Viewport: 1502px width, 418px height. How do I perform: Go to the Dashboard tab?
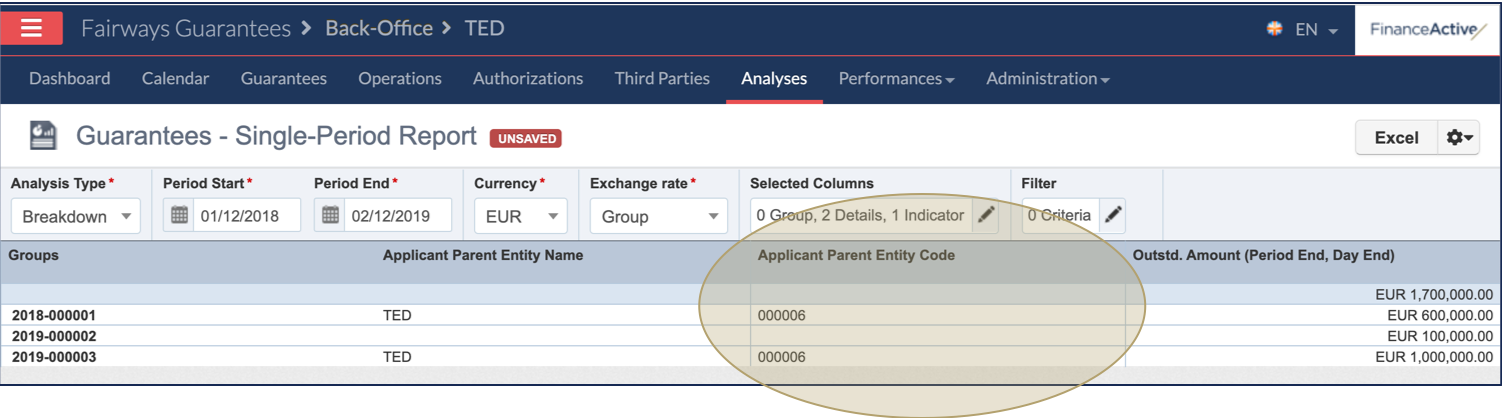point(70,78)
